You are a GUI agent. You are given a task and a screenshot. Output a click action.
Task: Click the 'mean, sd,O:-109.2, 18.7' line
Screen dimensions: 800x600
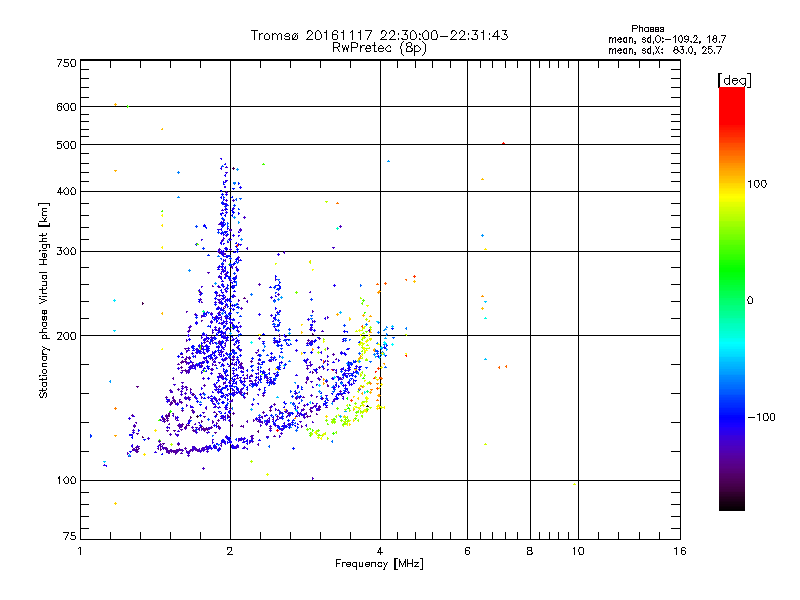667,39
